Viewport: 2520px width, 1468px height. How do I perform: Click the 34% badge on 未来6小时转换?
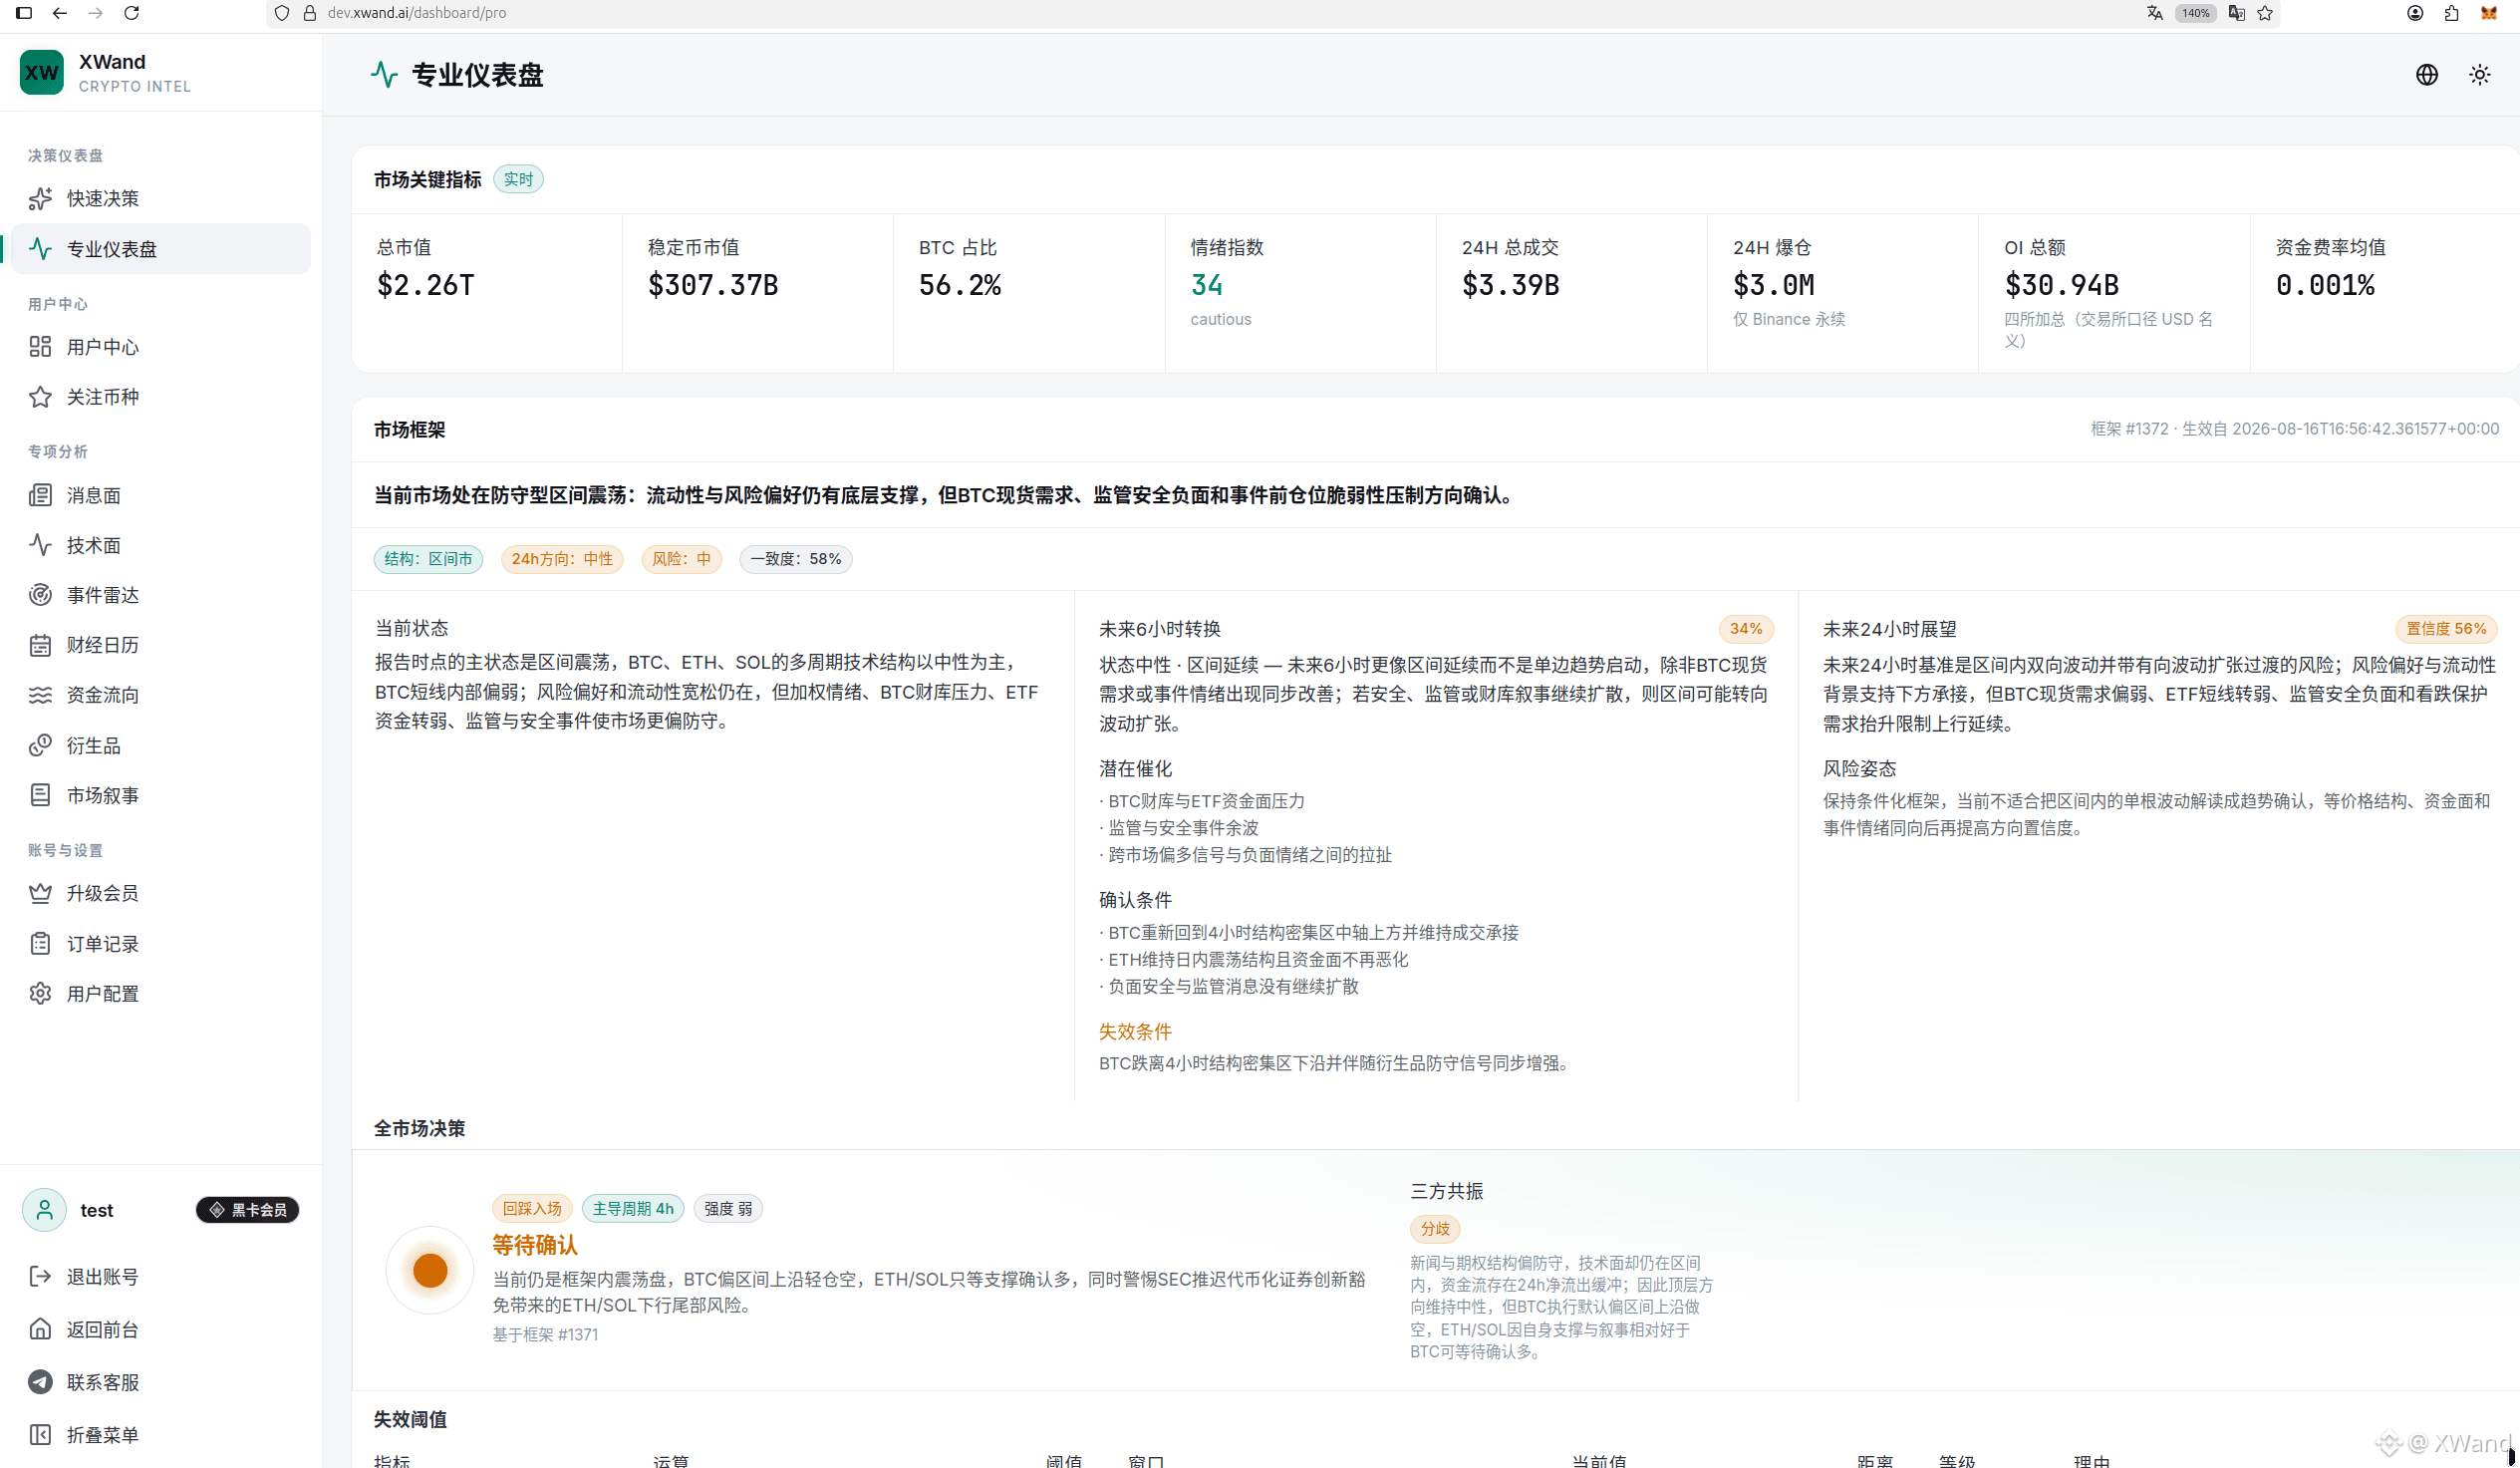pos(1746,629)
